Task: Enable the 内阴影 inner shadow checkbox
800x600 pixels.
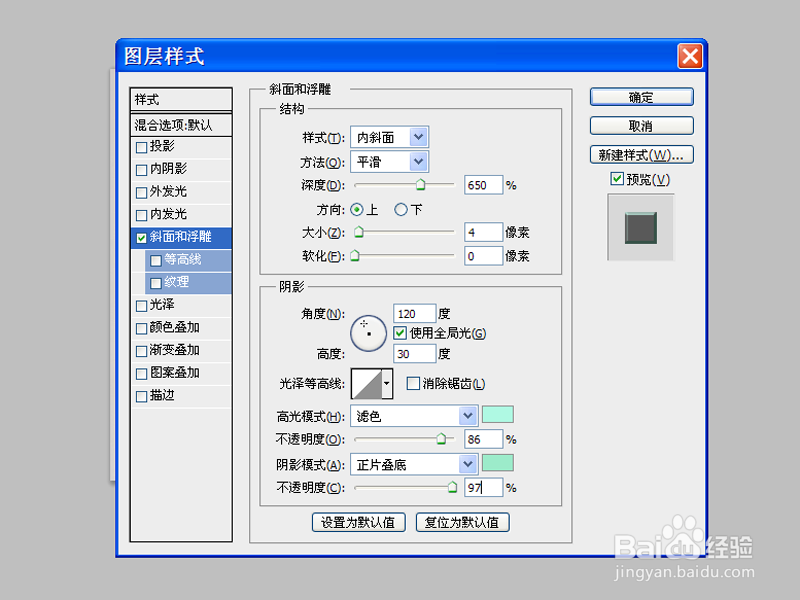Action: coord(141,170)
